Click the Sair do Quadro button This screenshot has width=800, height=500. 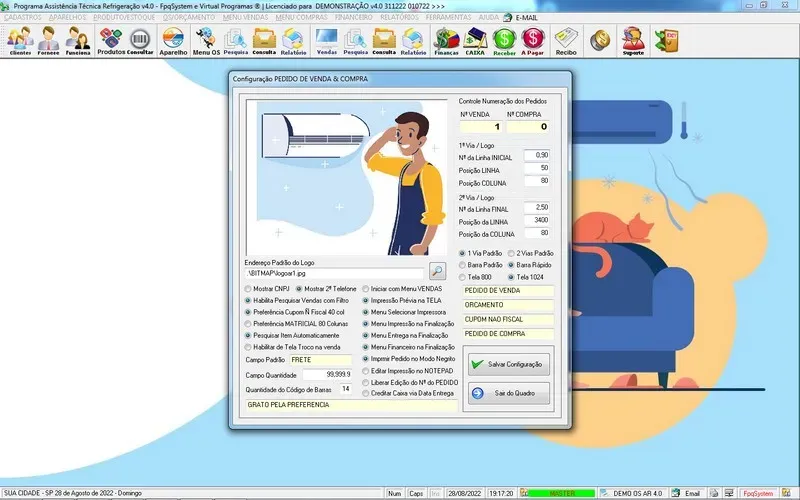click(507, 394)
